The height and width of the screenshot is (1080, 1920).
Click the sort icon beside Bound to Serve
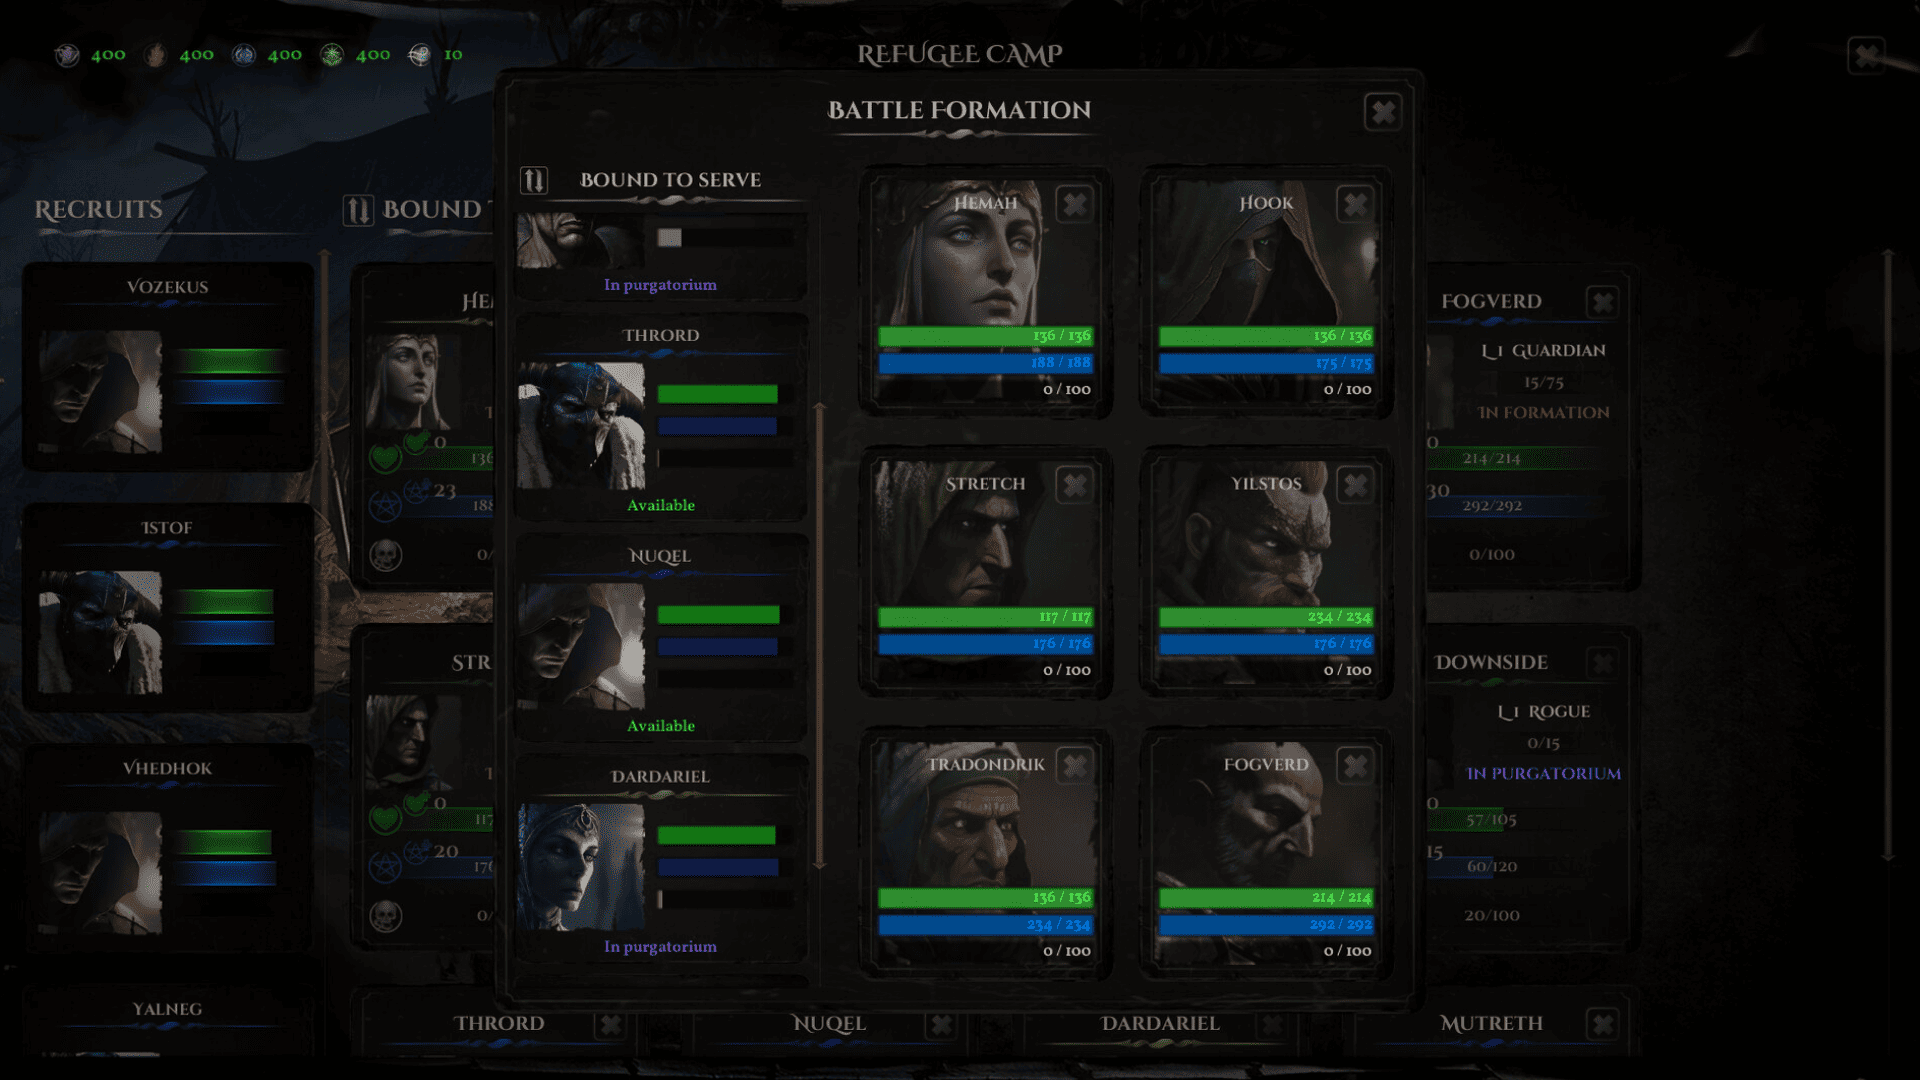534,180
